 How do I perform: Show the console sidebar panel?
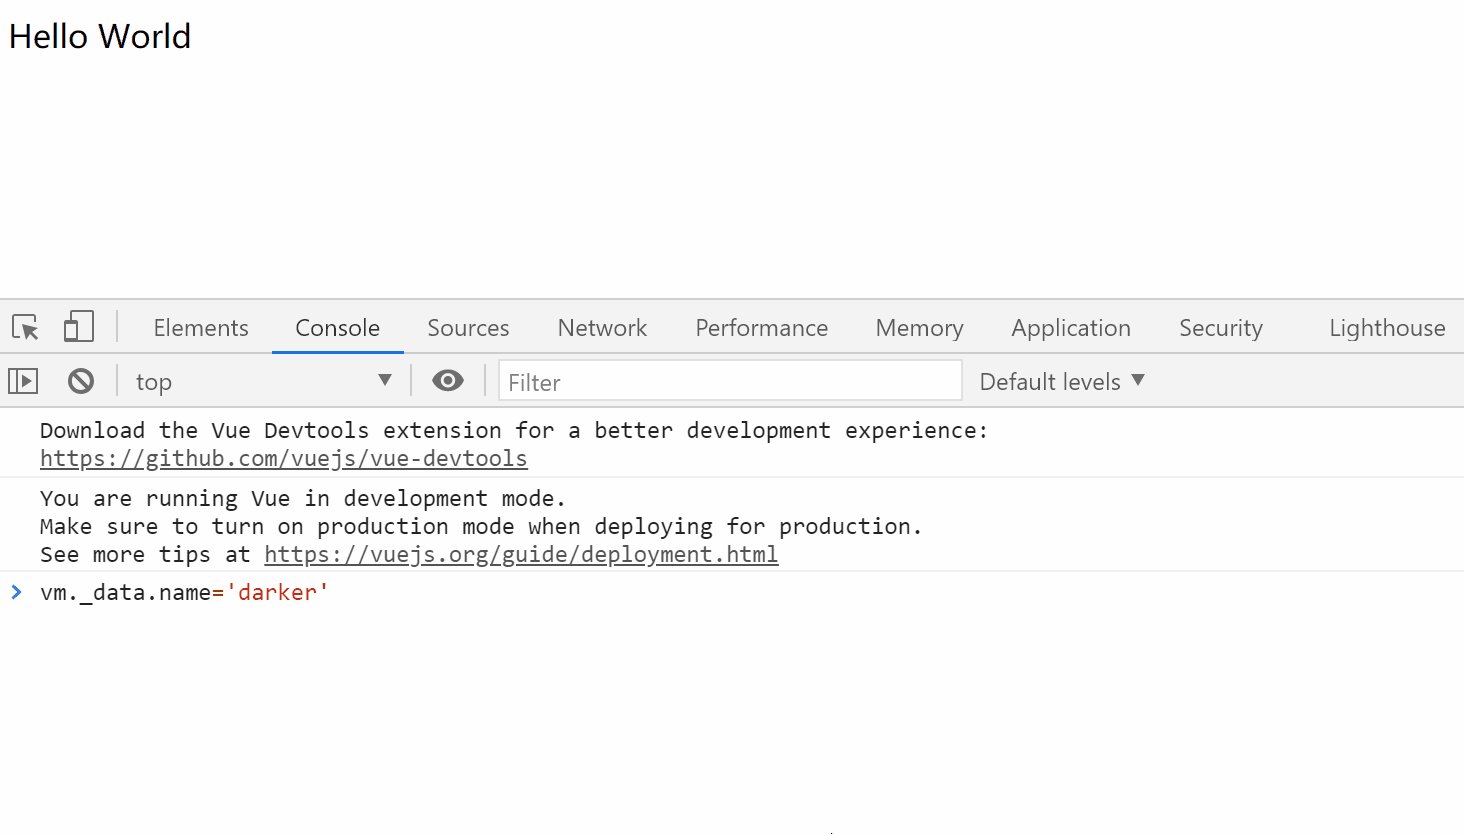[x=23, y=381]
